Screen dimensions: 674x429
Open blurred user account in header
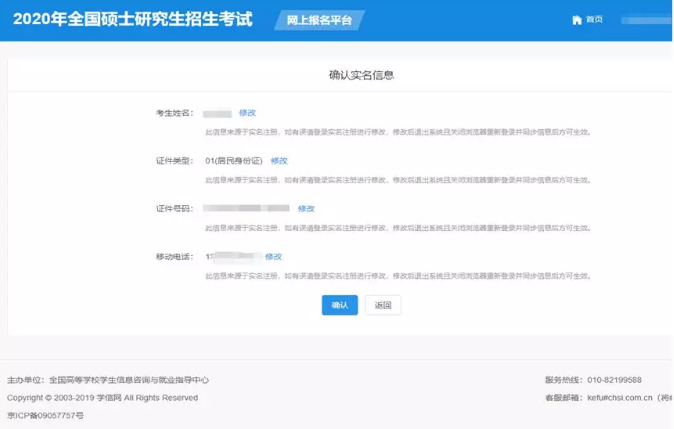(x=645, y=20)
